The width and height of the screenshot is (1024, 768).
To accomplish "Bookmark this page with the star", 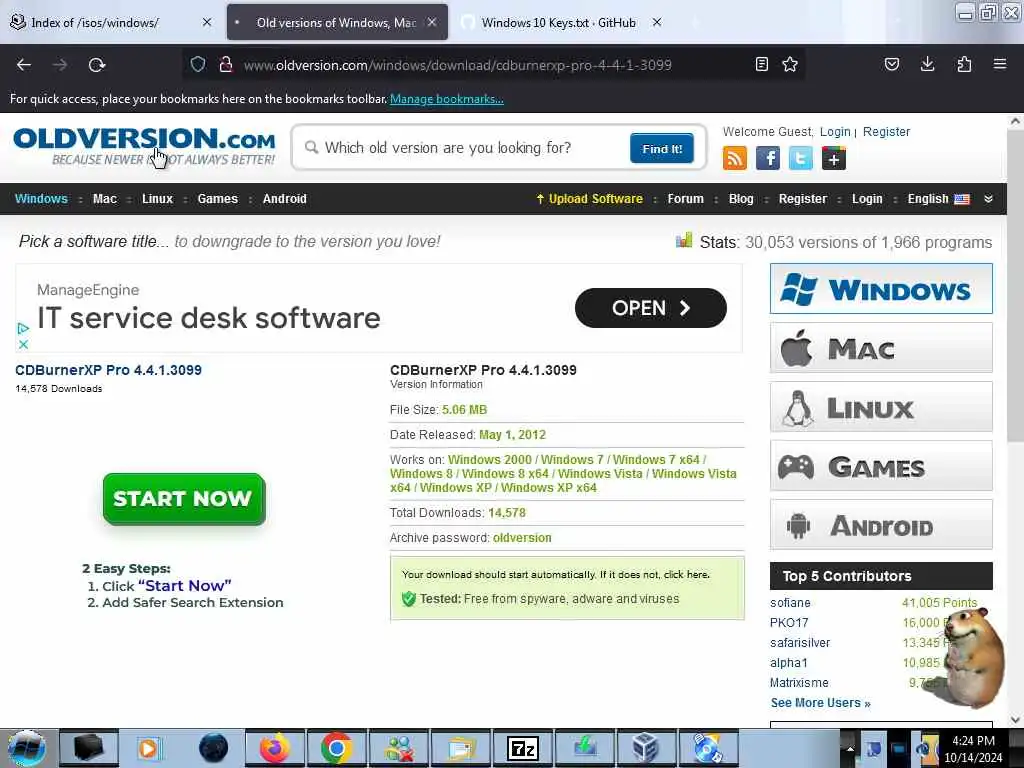I will pyautogui.click(x=790, y=64).
